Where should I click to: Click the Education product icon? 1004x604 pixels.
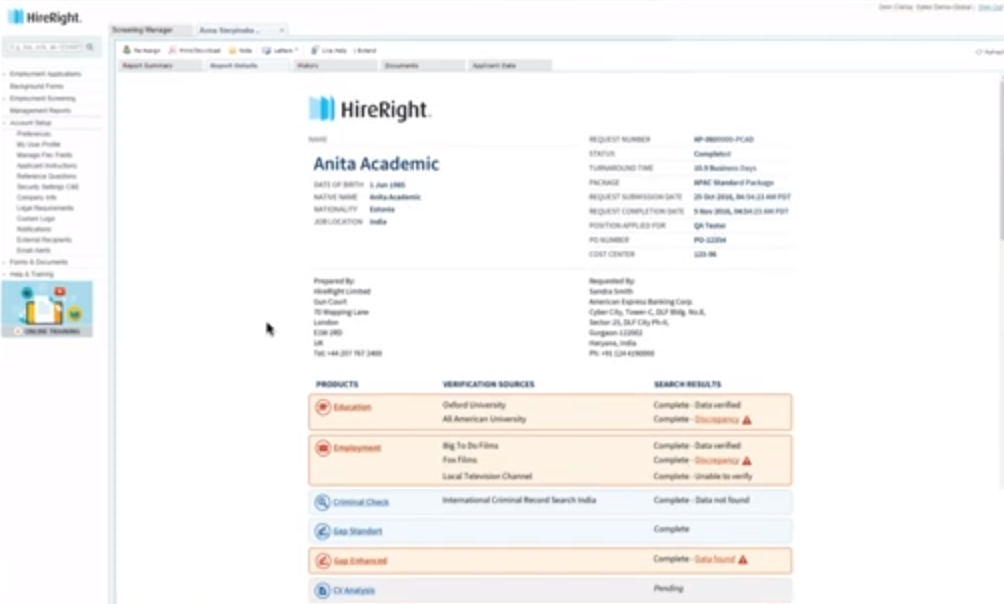click(x=323, y=407)
